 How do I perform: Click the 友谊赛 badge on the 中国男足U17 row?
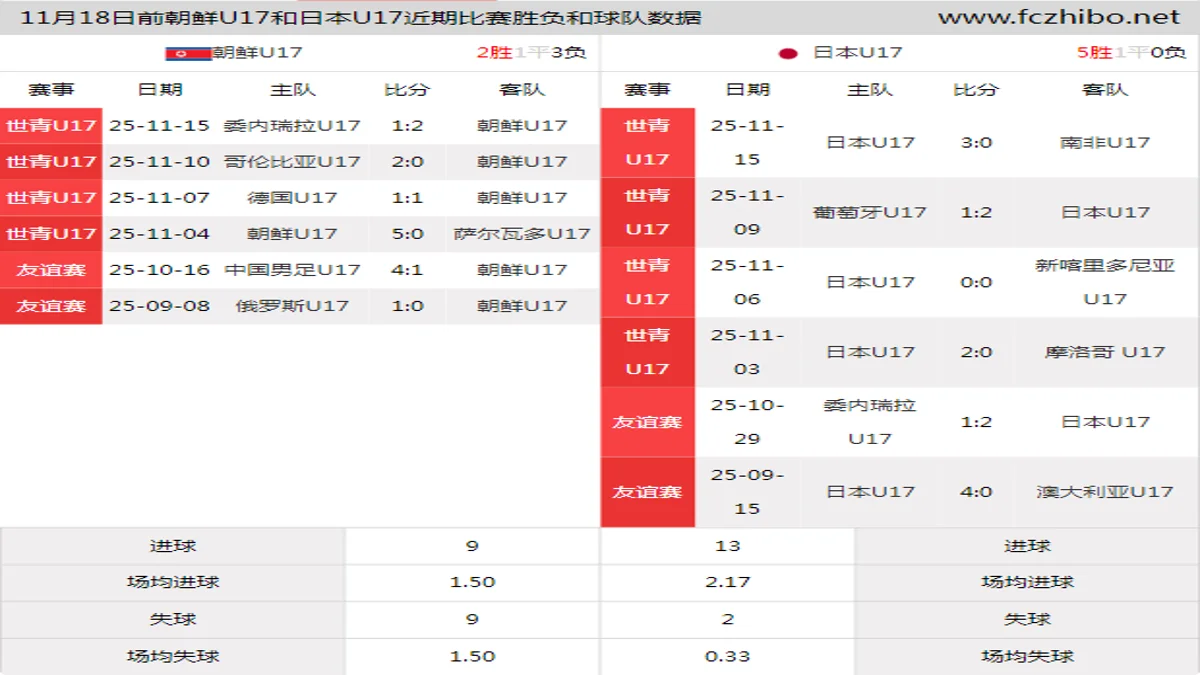51,269
